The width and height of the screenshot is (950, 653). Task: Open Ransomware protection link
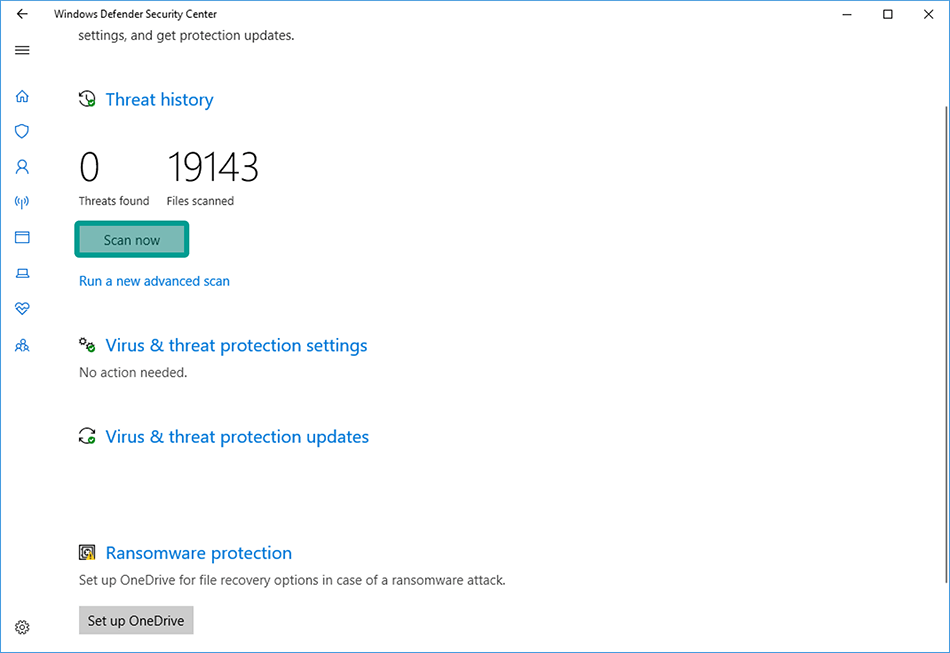click(x=199, y=553)
